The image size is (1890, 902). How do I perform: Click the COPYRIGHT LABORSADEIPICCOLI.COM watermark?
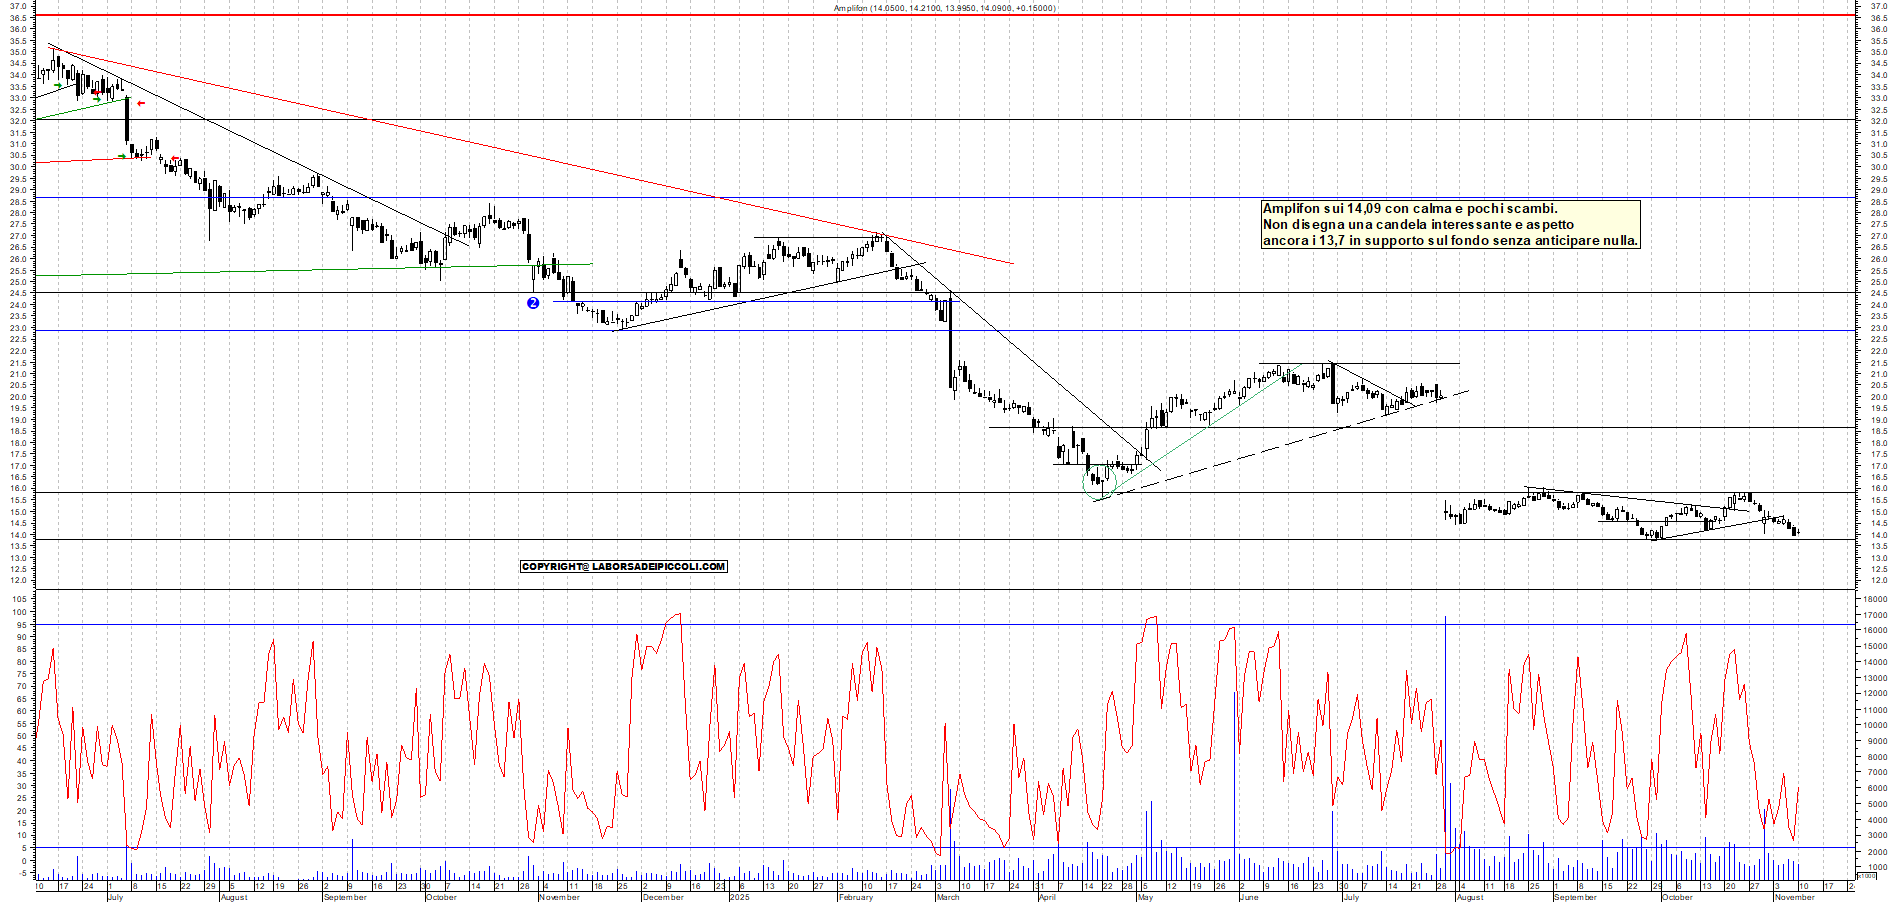tap(623, 566)
